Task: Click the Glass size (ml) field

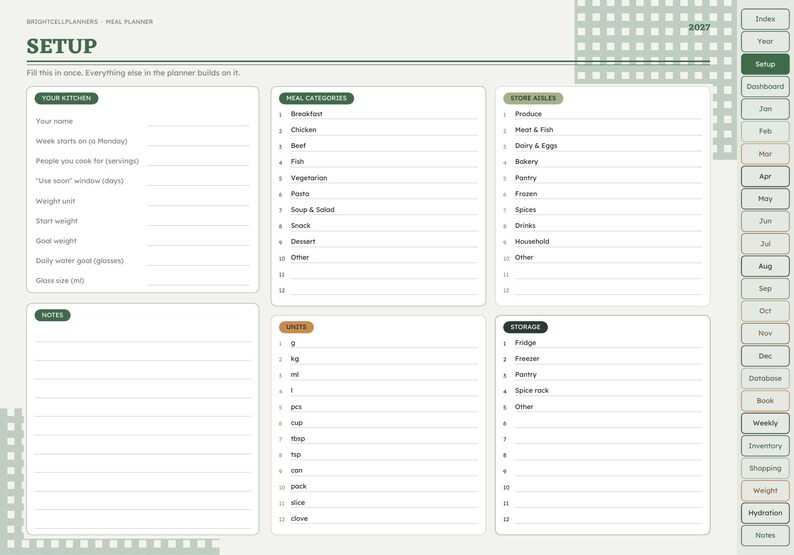Action: (x=198, y=281)
